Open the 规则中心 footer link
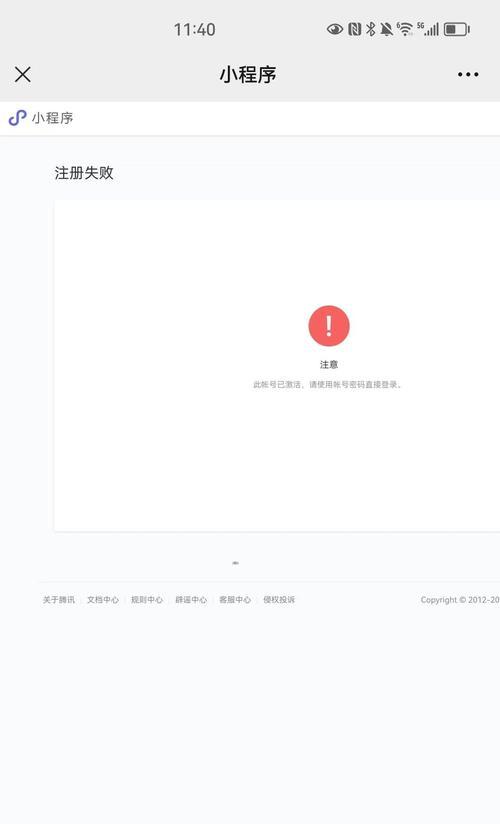This screenshot has width=500, height=824. [147, 600]
